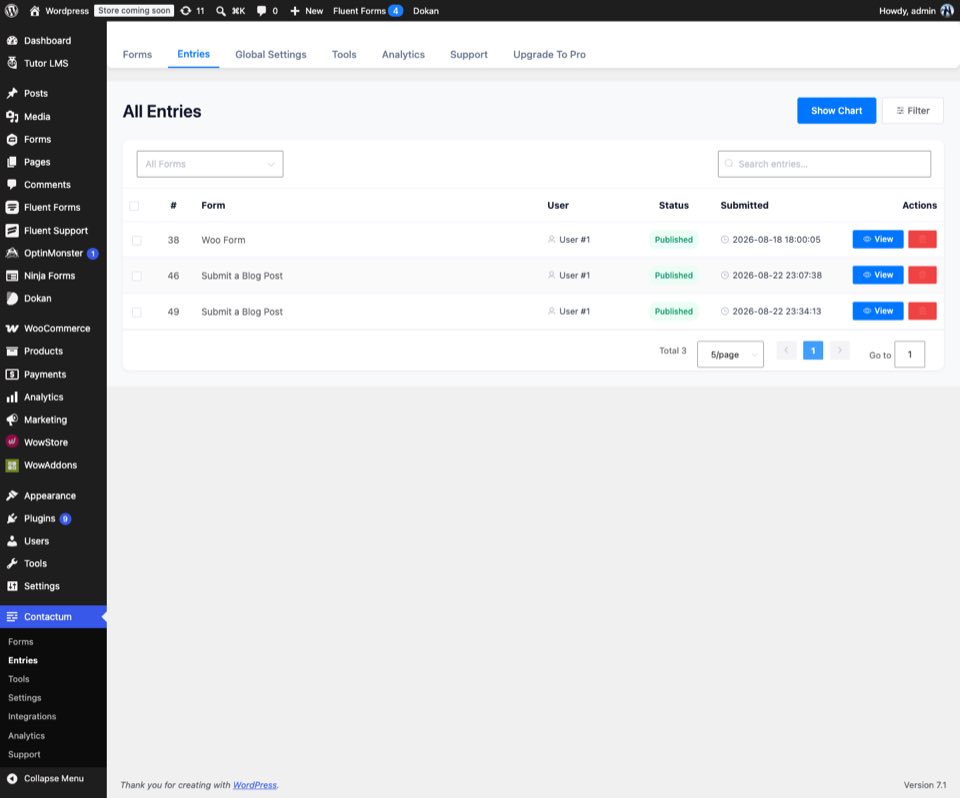This screenshot has height=798, width=960.
Task: Click the Posts pin icon in sidebar
Action: 12,93
